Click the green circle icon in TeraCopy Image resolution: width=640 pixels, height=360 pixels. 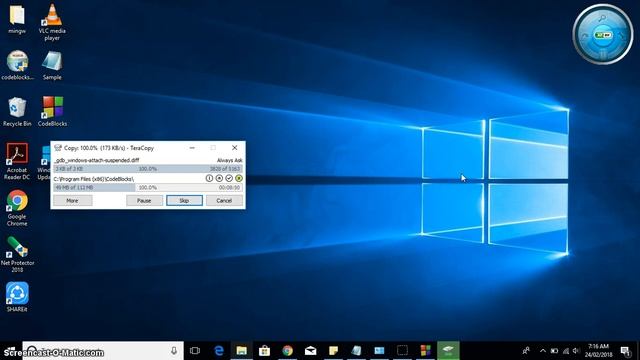coord(239,178)
